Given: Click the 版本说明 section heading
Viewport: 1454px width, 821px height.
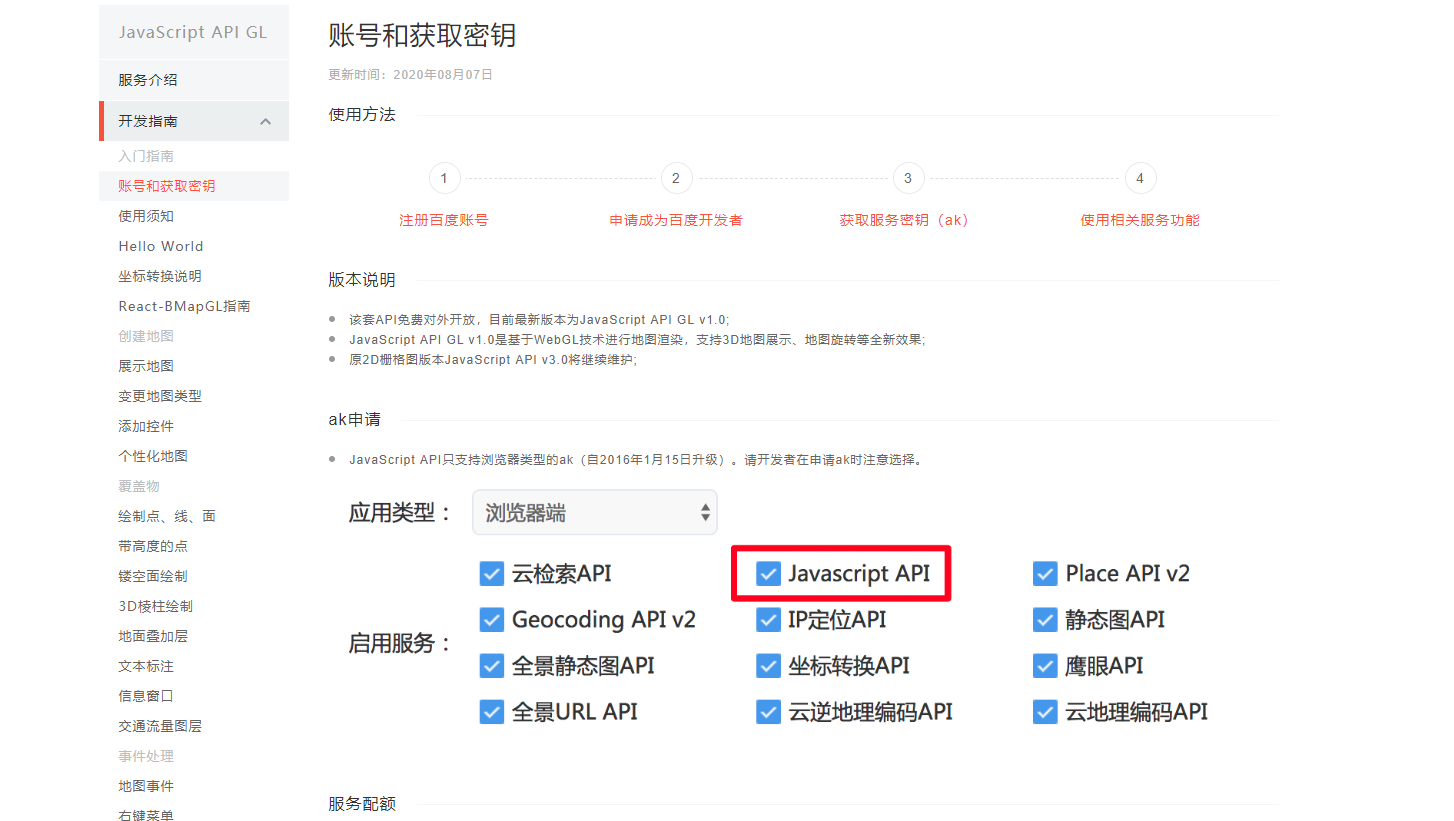Looking at the screenshot, I should pos(362,280).
